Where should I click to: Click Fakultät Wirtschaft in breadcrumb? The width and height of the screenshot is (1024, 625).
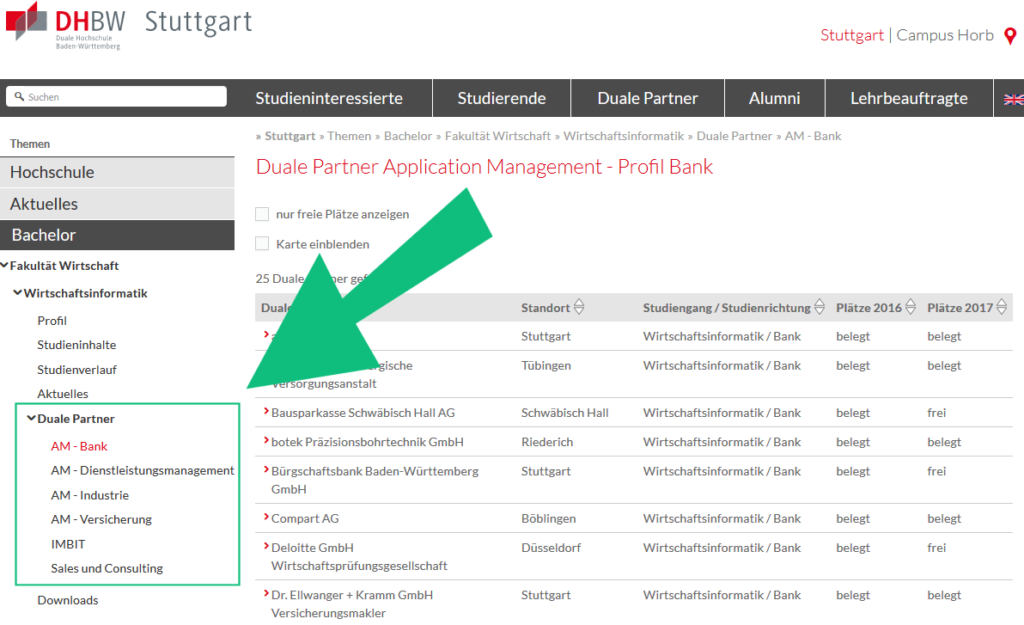[498, 136]
